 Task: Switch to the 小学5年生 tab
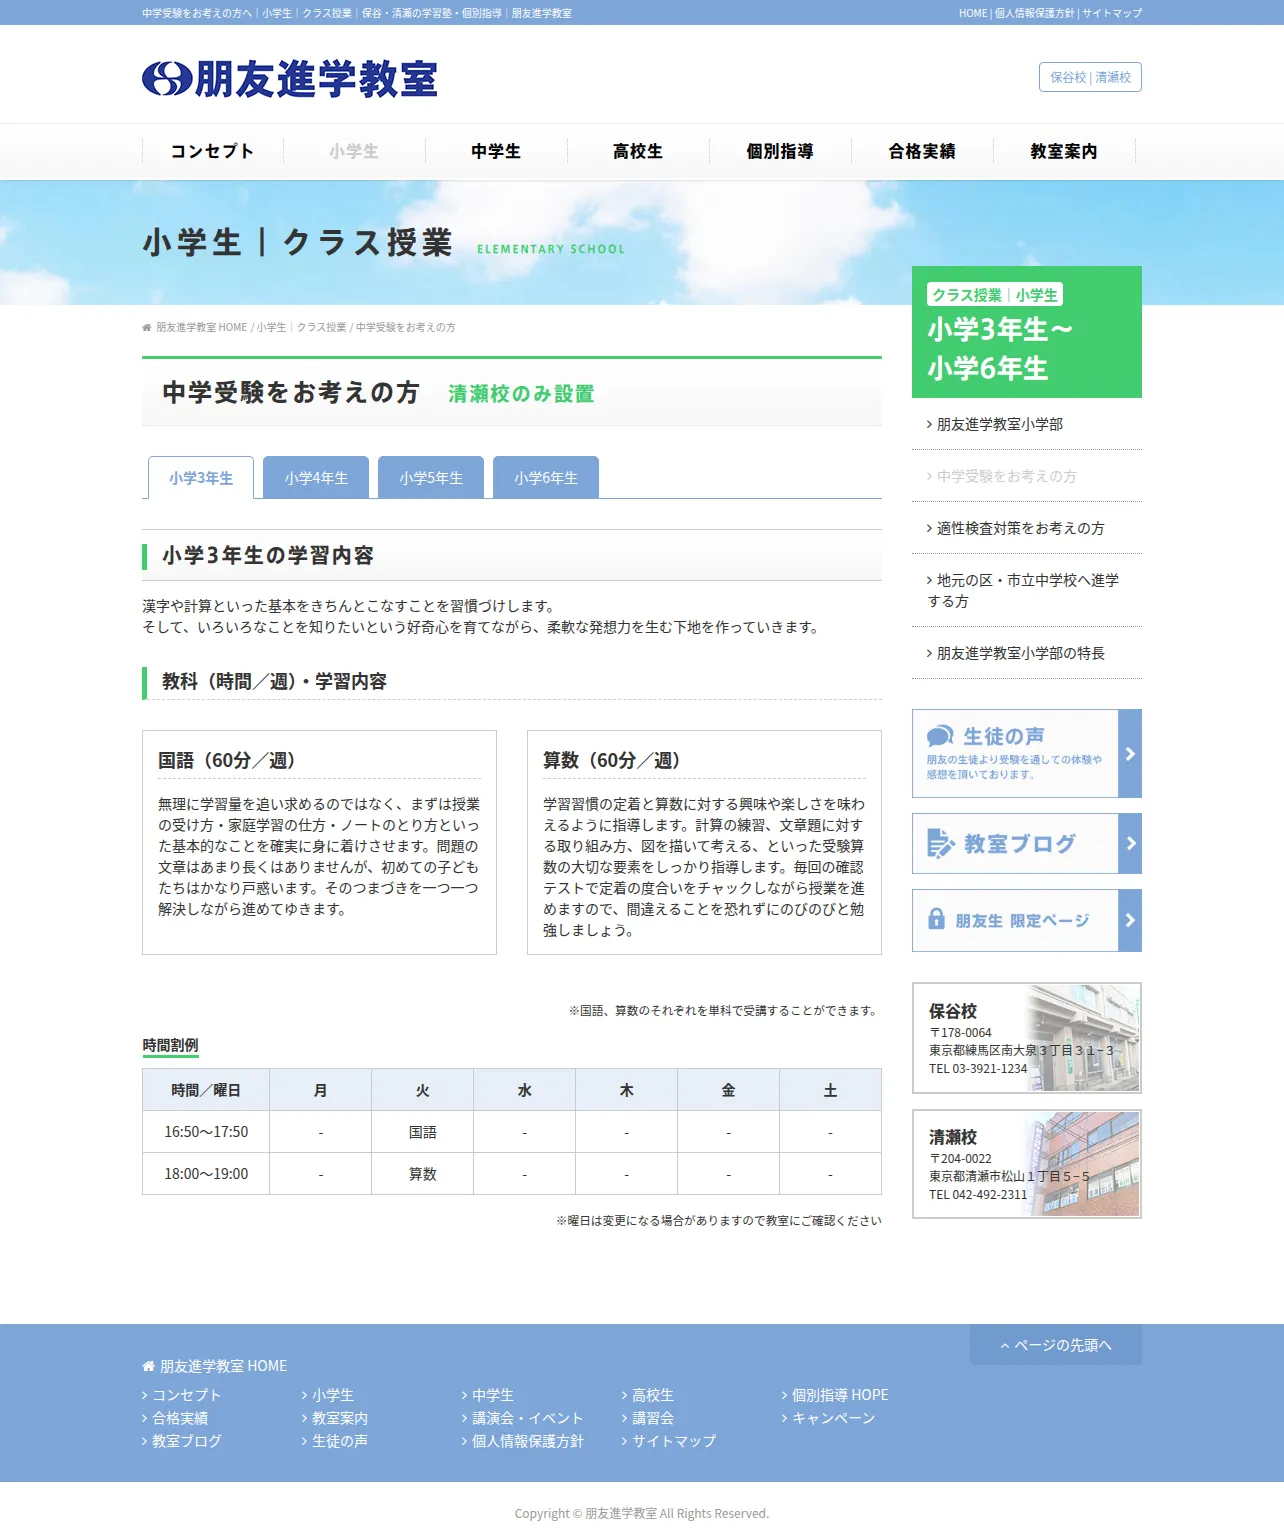pos(431,478)
